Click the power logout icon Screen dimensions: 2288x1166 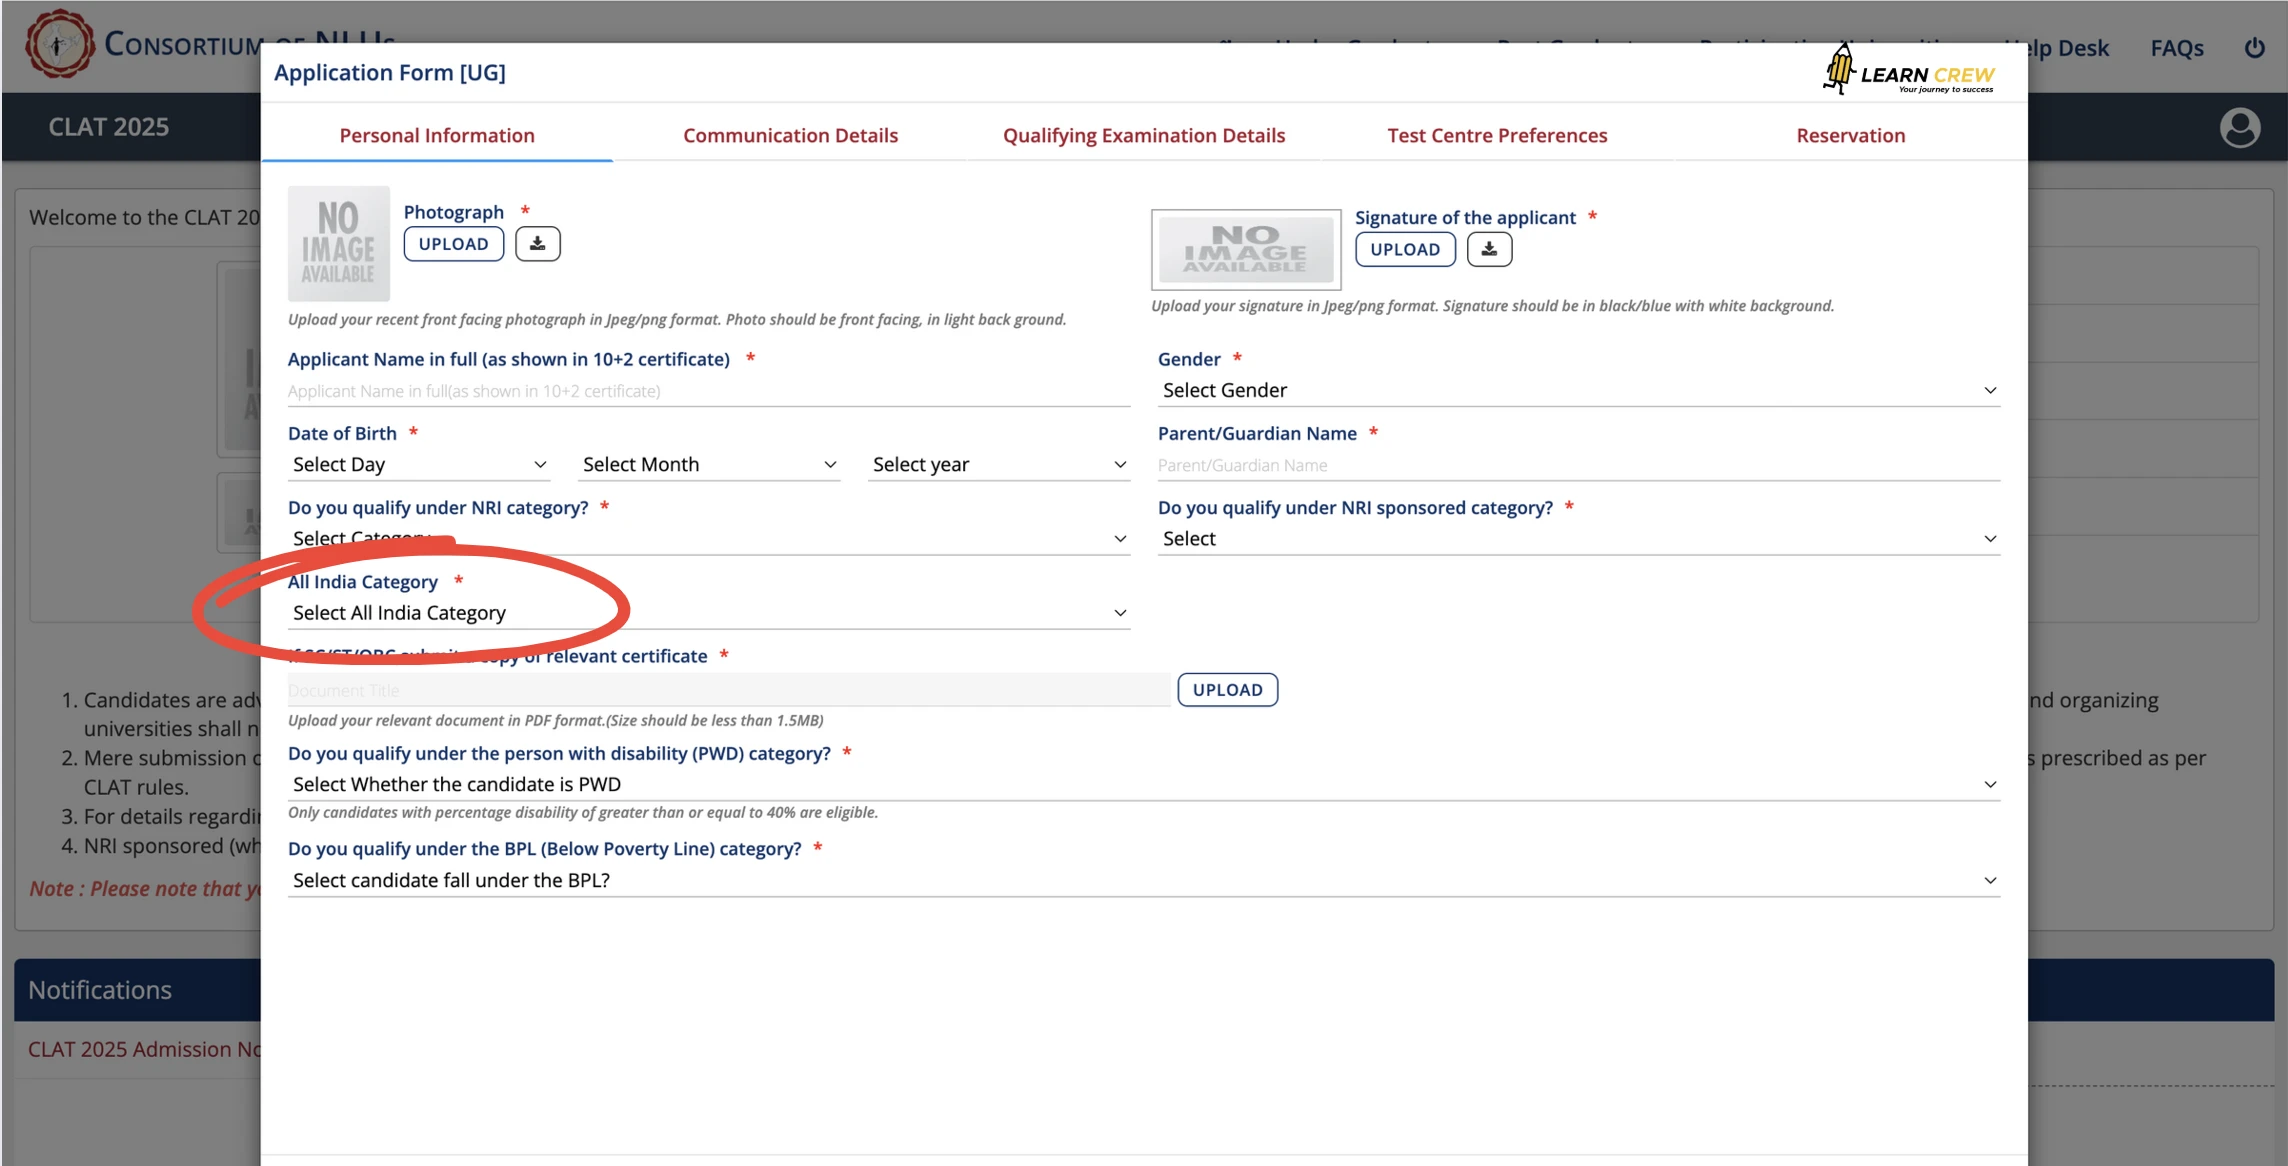(x=2254, y=47)
